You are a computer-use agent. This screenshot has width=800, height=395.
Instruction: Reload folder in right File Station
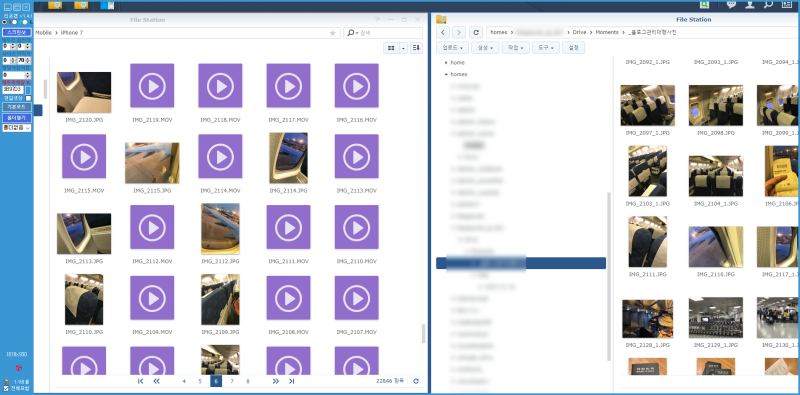476,32
